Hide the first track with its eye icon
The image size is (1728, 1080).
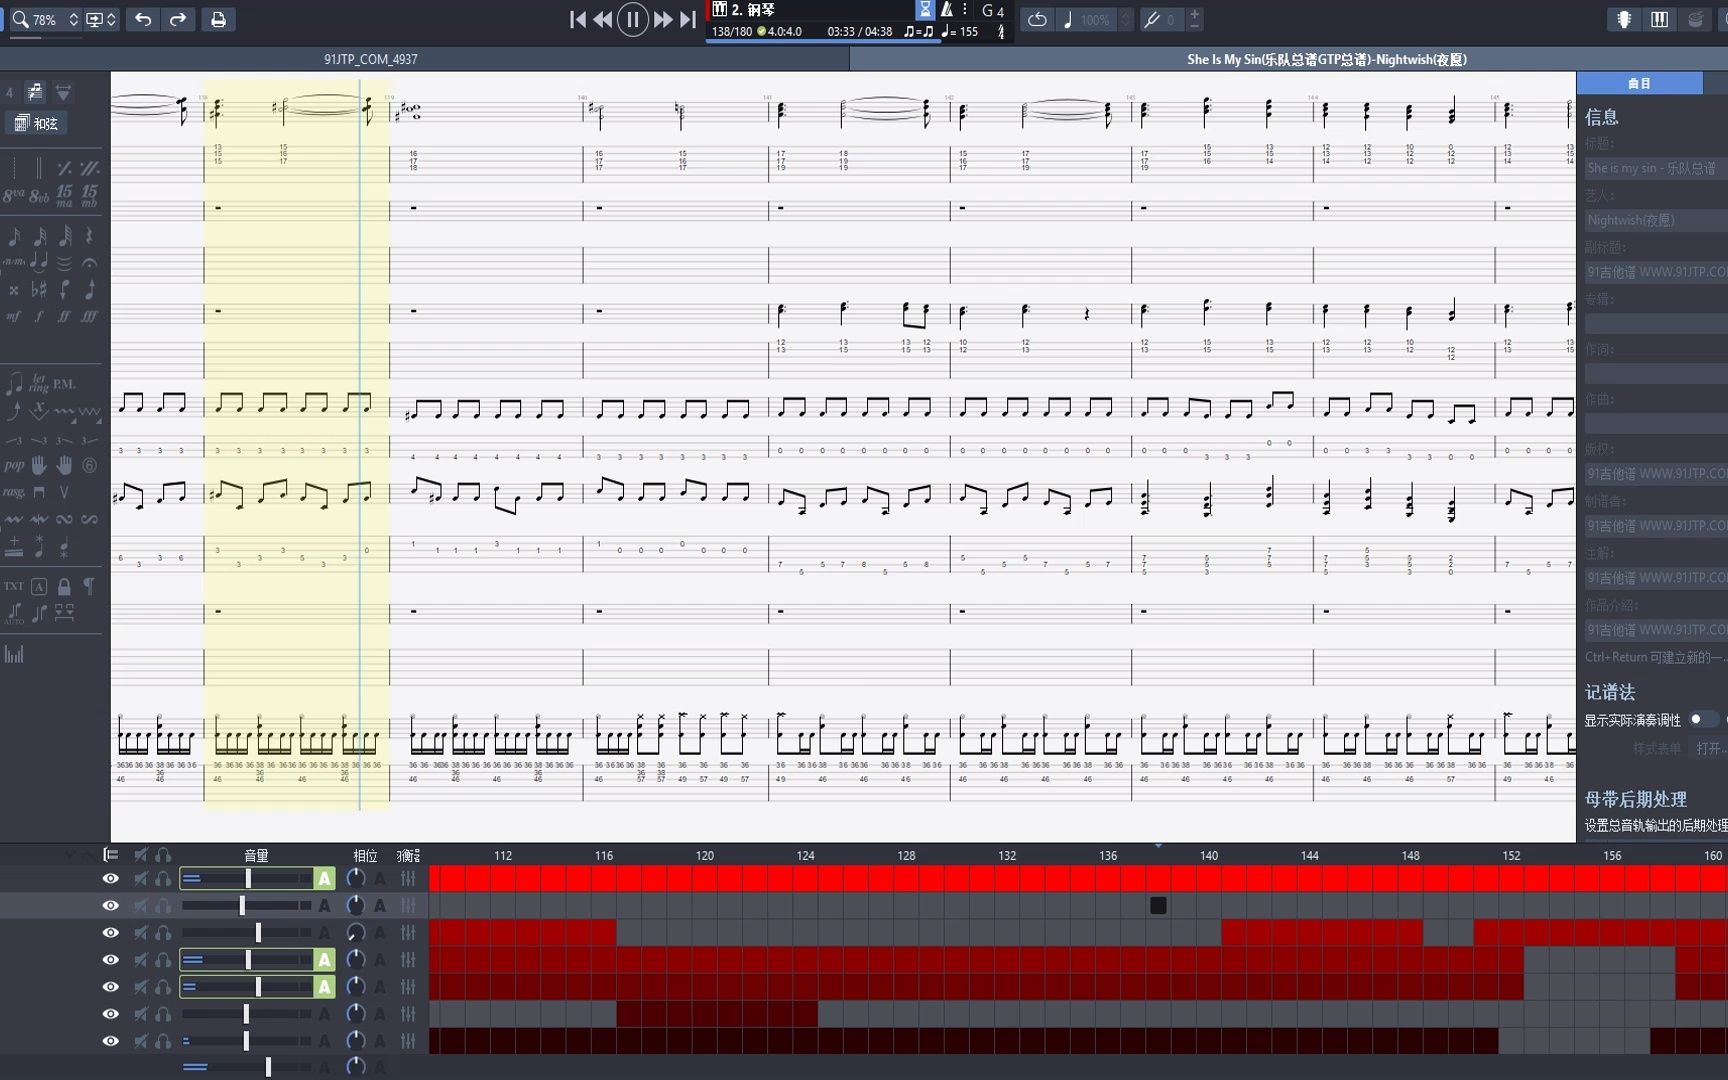pyautogui.click(x=111, y=878)
